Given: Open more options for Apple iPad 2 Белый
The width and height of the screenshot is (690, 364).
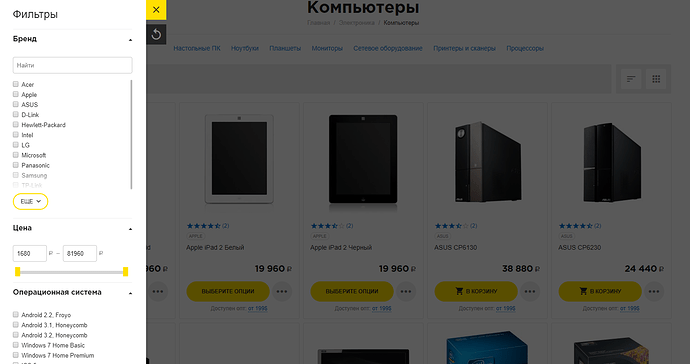Looking at the screenshot, I should (282, 291).
